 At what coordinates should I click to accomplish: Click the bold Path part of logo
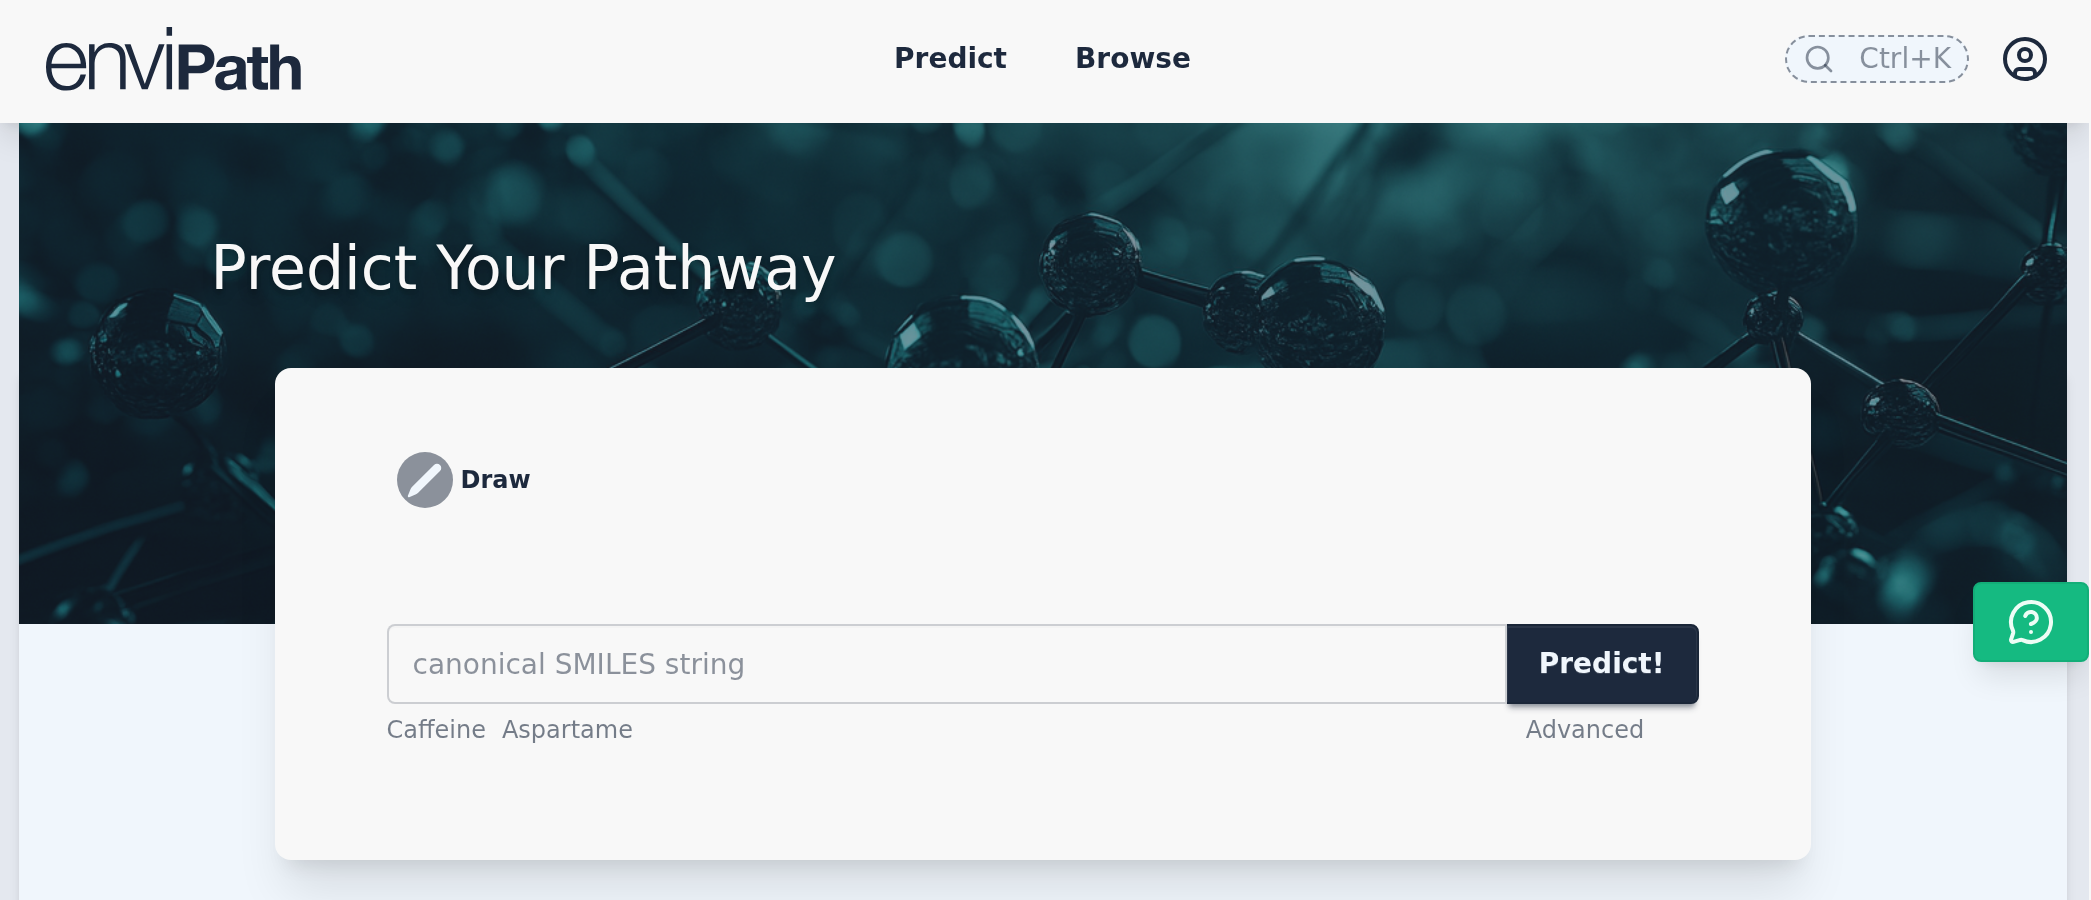click(240, 68)
